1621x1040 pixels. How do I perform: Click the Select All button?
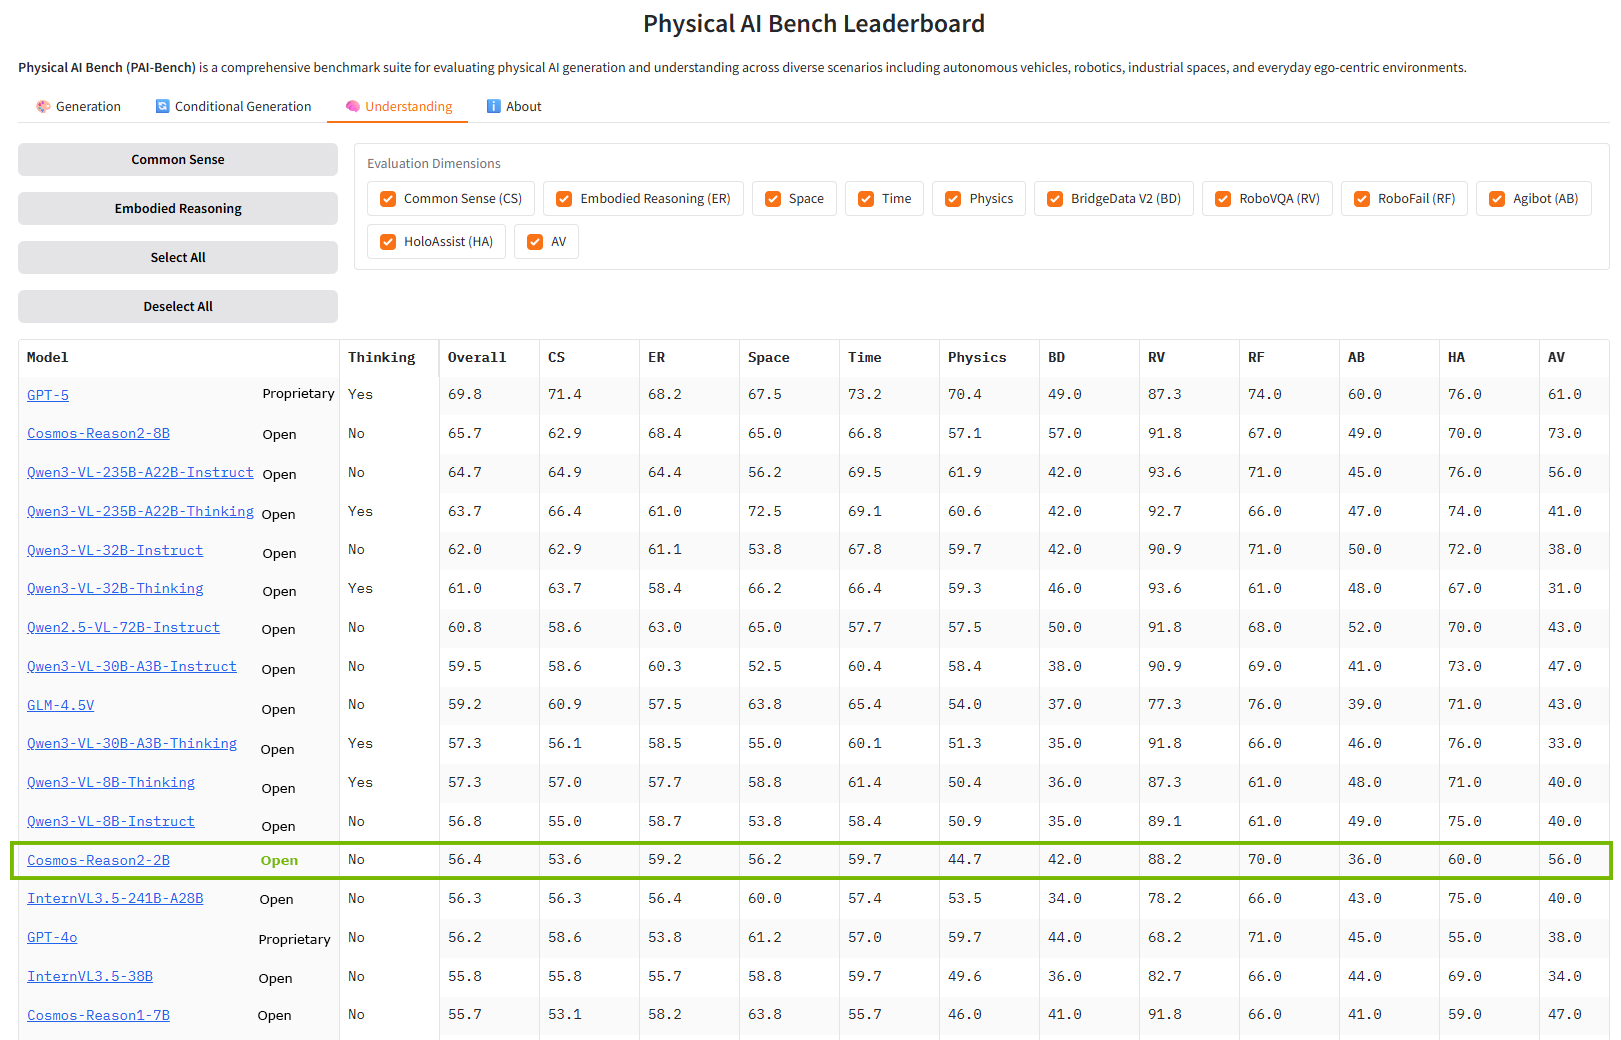click(x=177, y=257)
